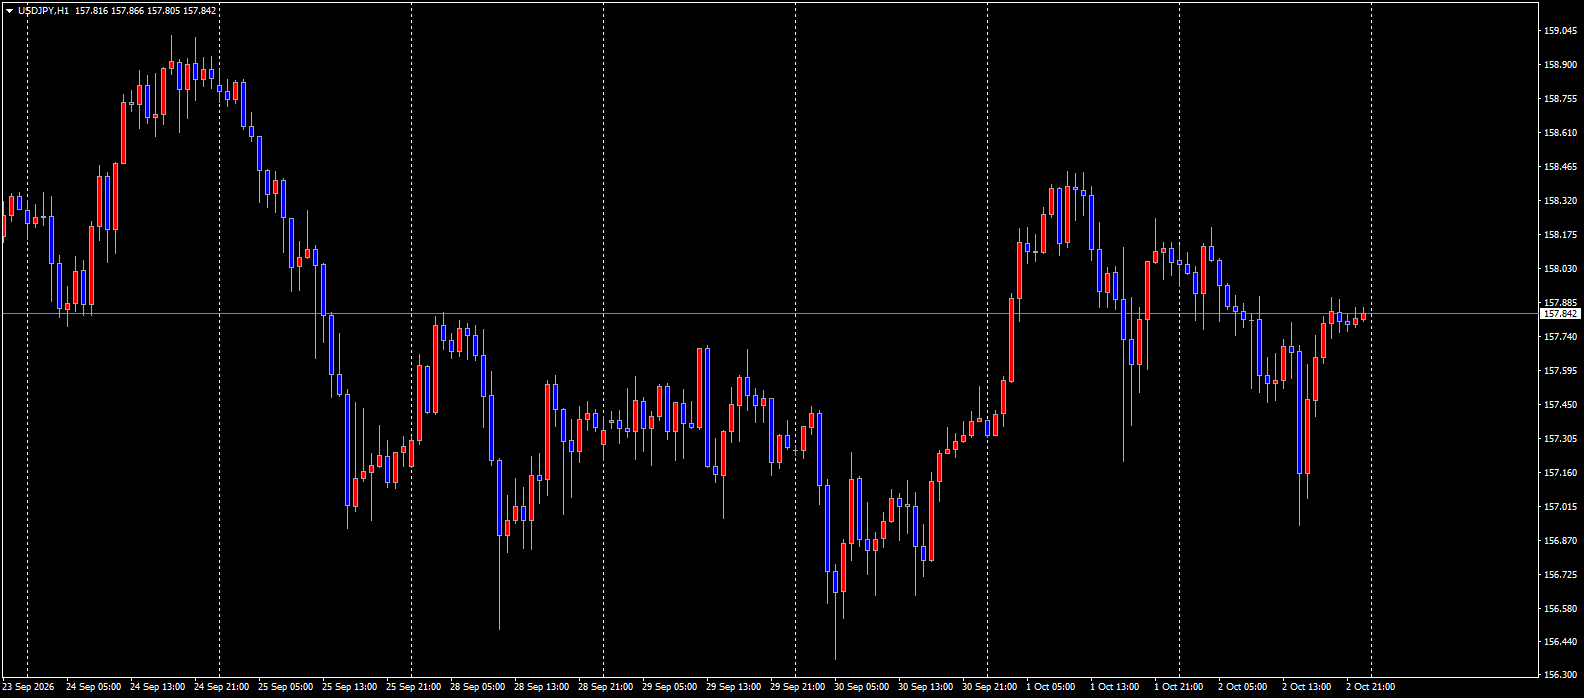Click the USDJPY,H1 chart title

click(43, 11)
